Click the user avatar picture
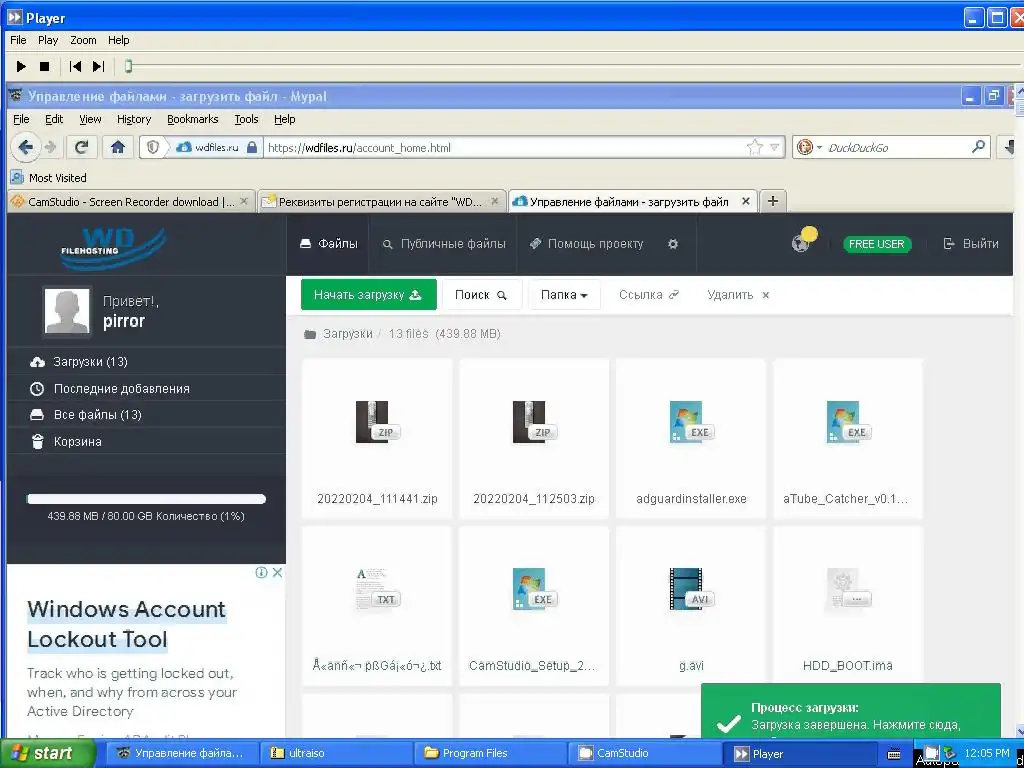The height and width of the screenshot is (768, 1024). click(x=67, y=312)
